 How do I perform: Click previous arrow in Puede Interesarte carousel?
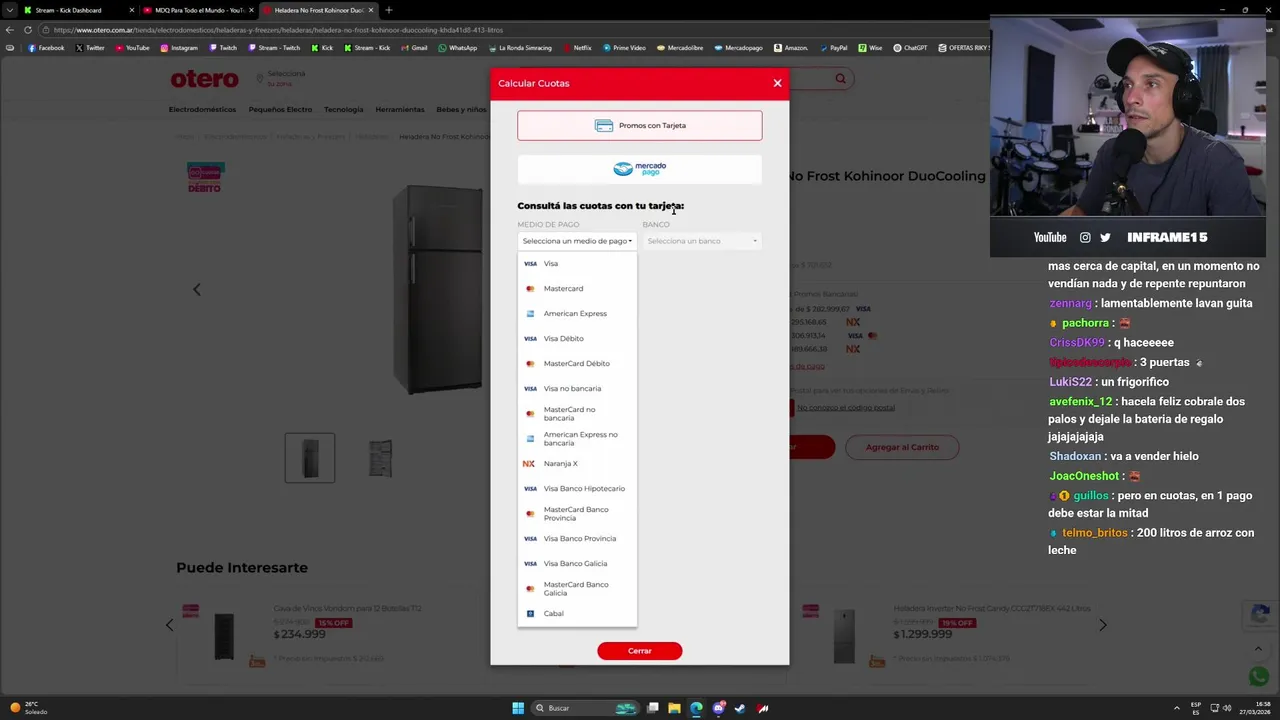click(169, 625)
